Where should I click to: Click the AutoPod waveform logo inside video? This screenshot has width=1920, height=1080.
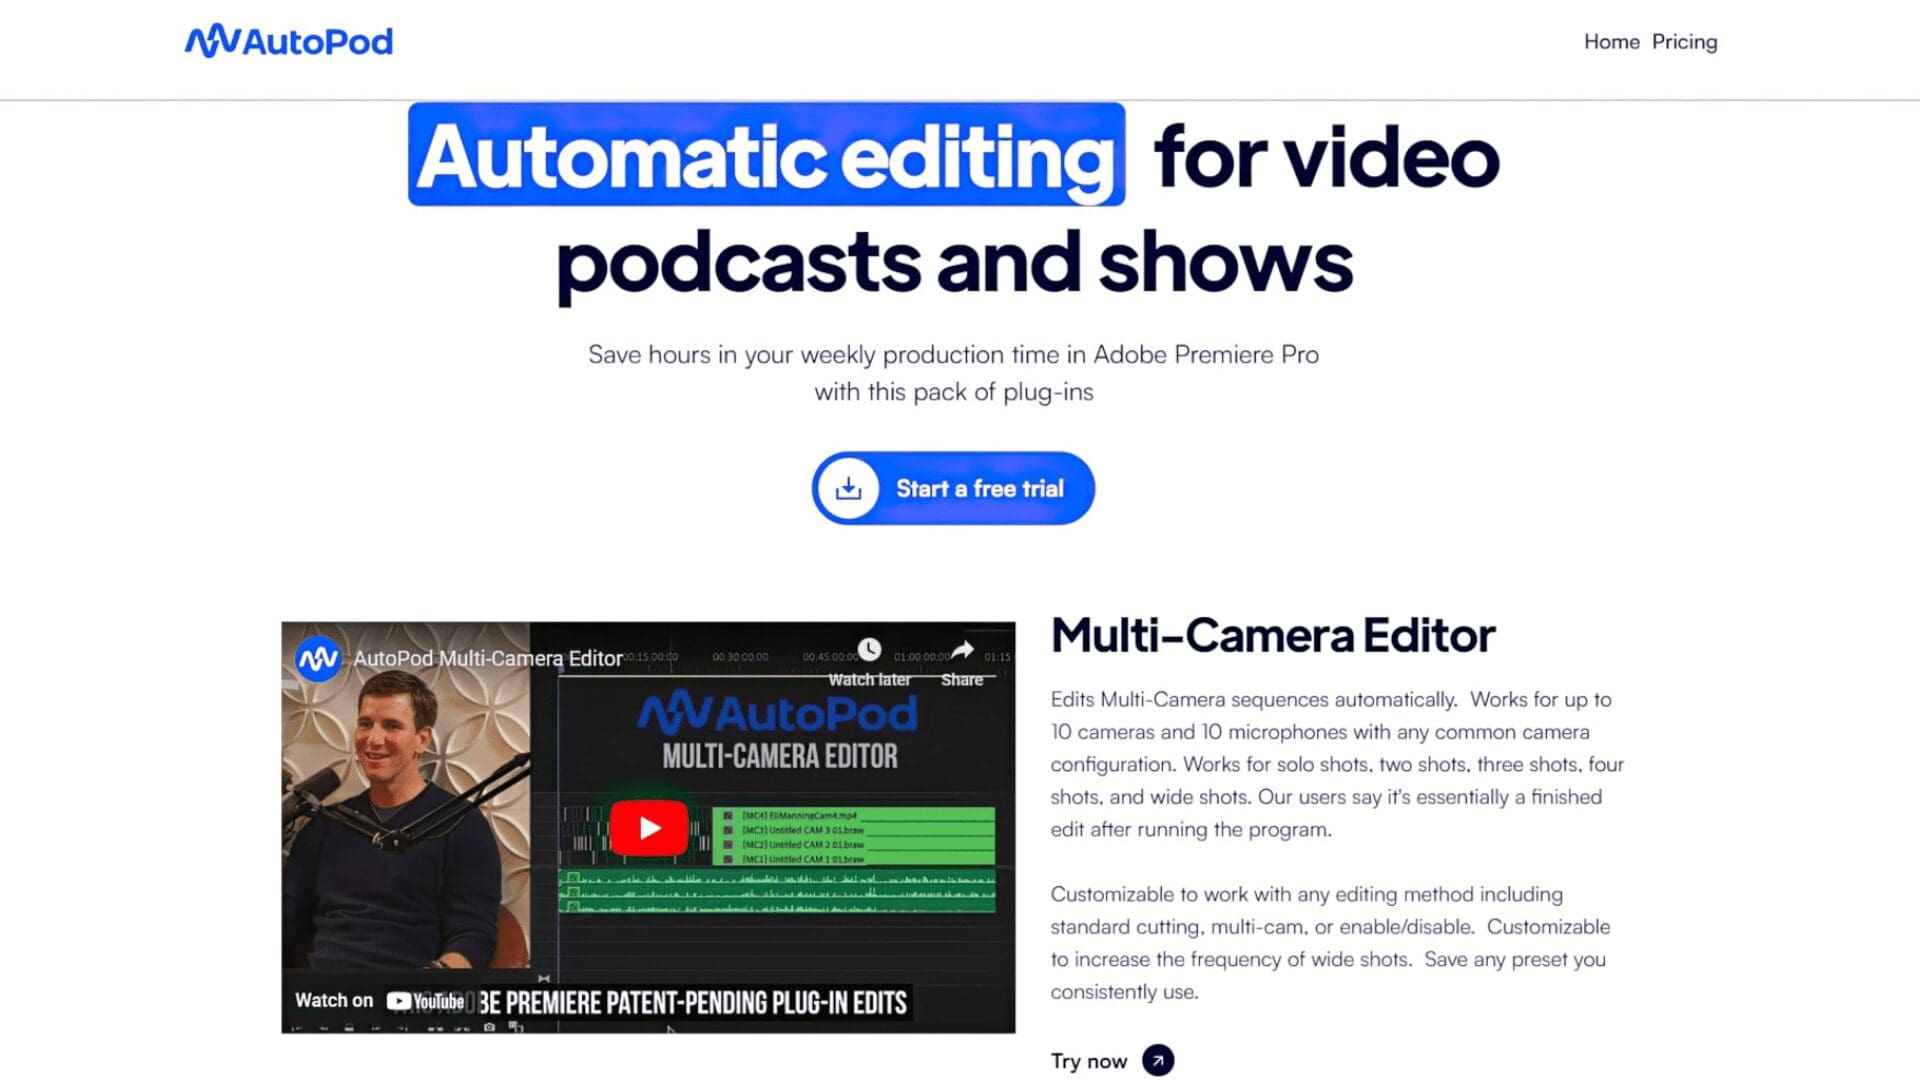coord(675,713)
